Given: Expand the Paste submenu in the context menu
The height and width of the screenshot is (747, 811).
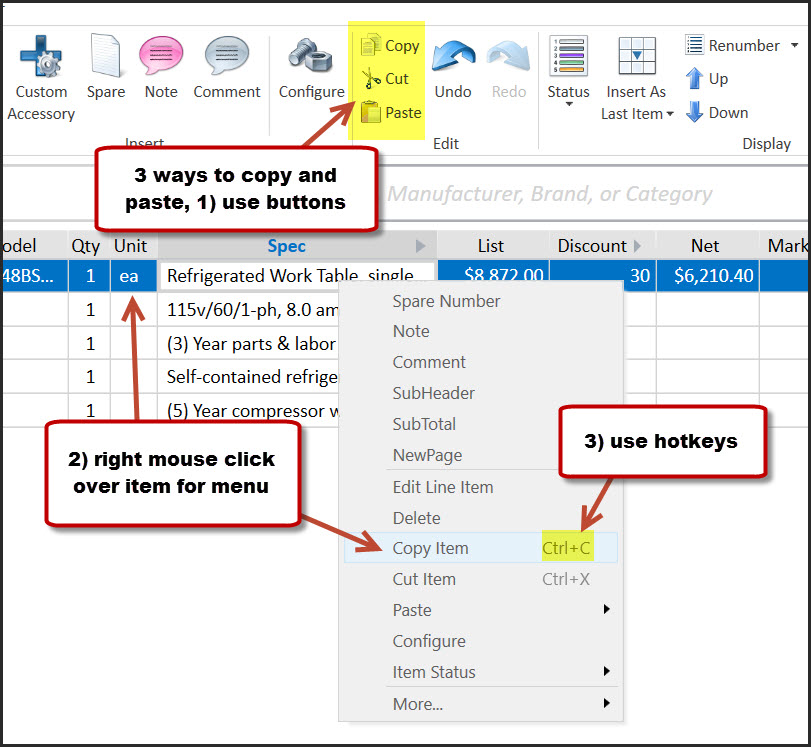Looking at the screenshot, I should [411, 610].
